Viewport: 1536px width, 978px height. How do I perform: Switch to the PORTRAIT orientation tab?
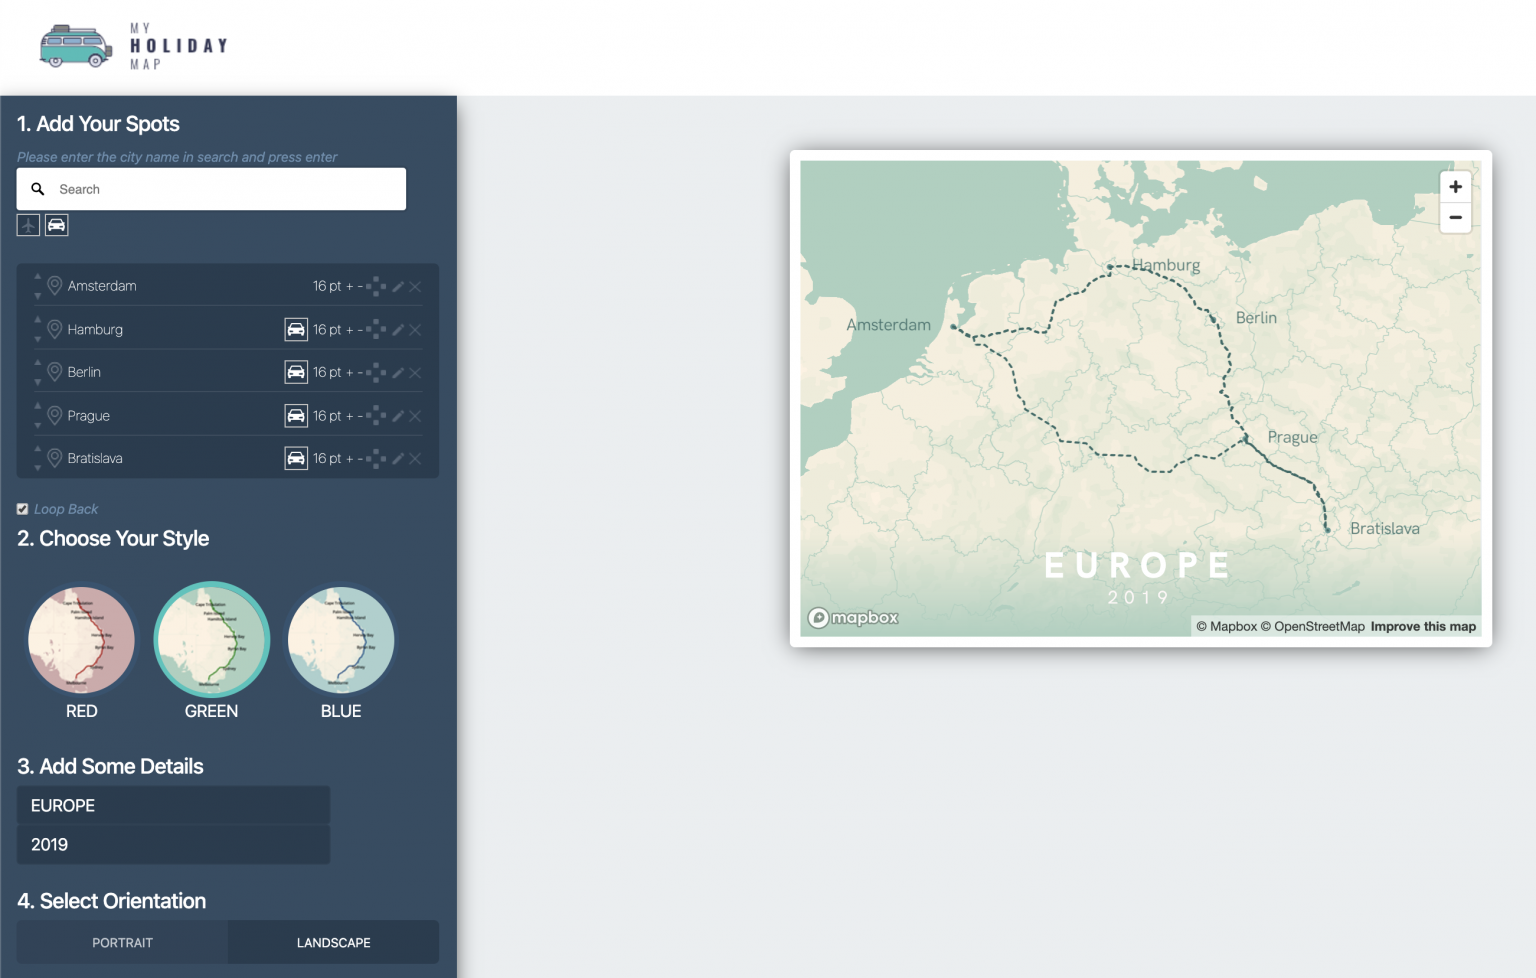[x=122, y=942]
